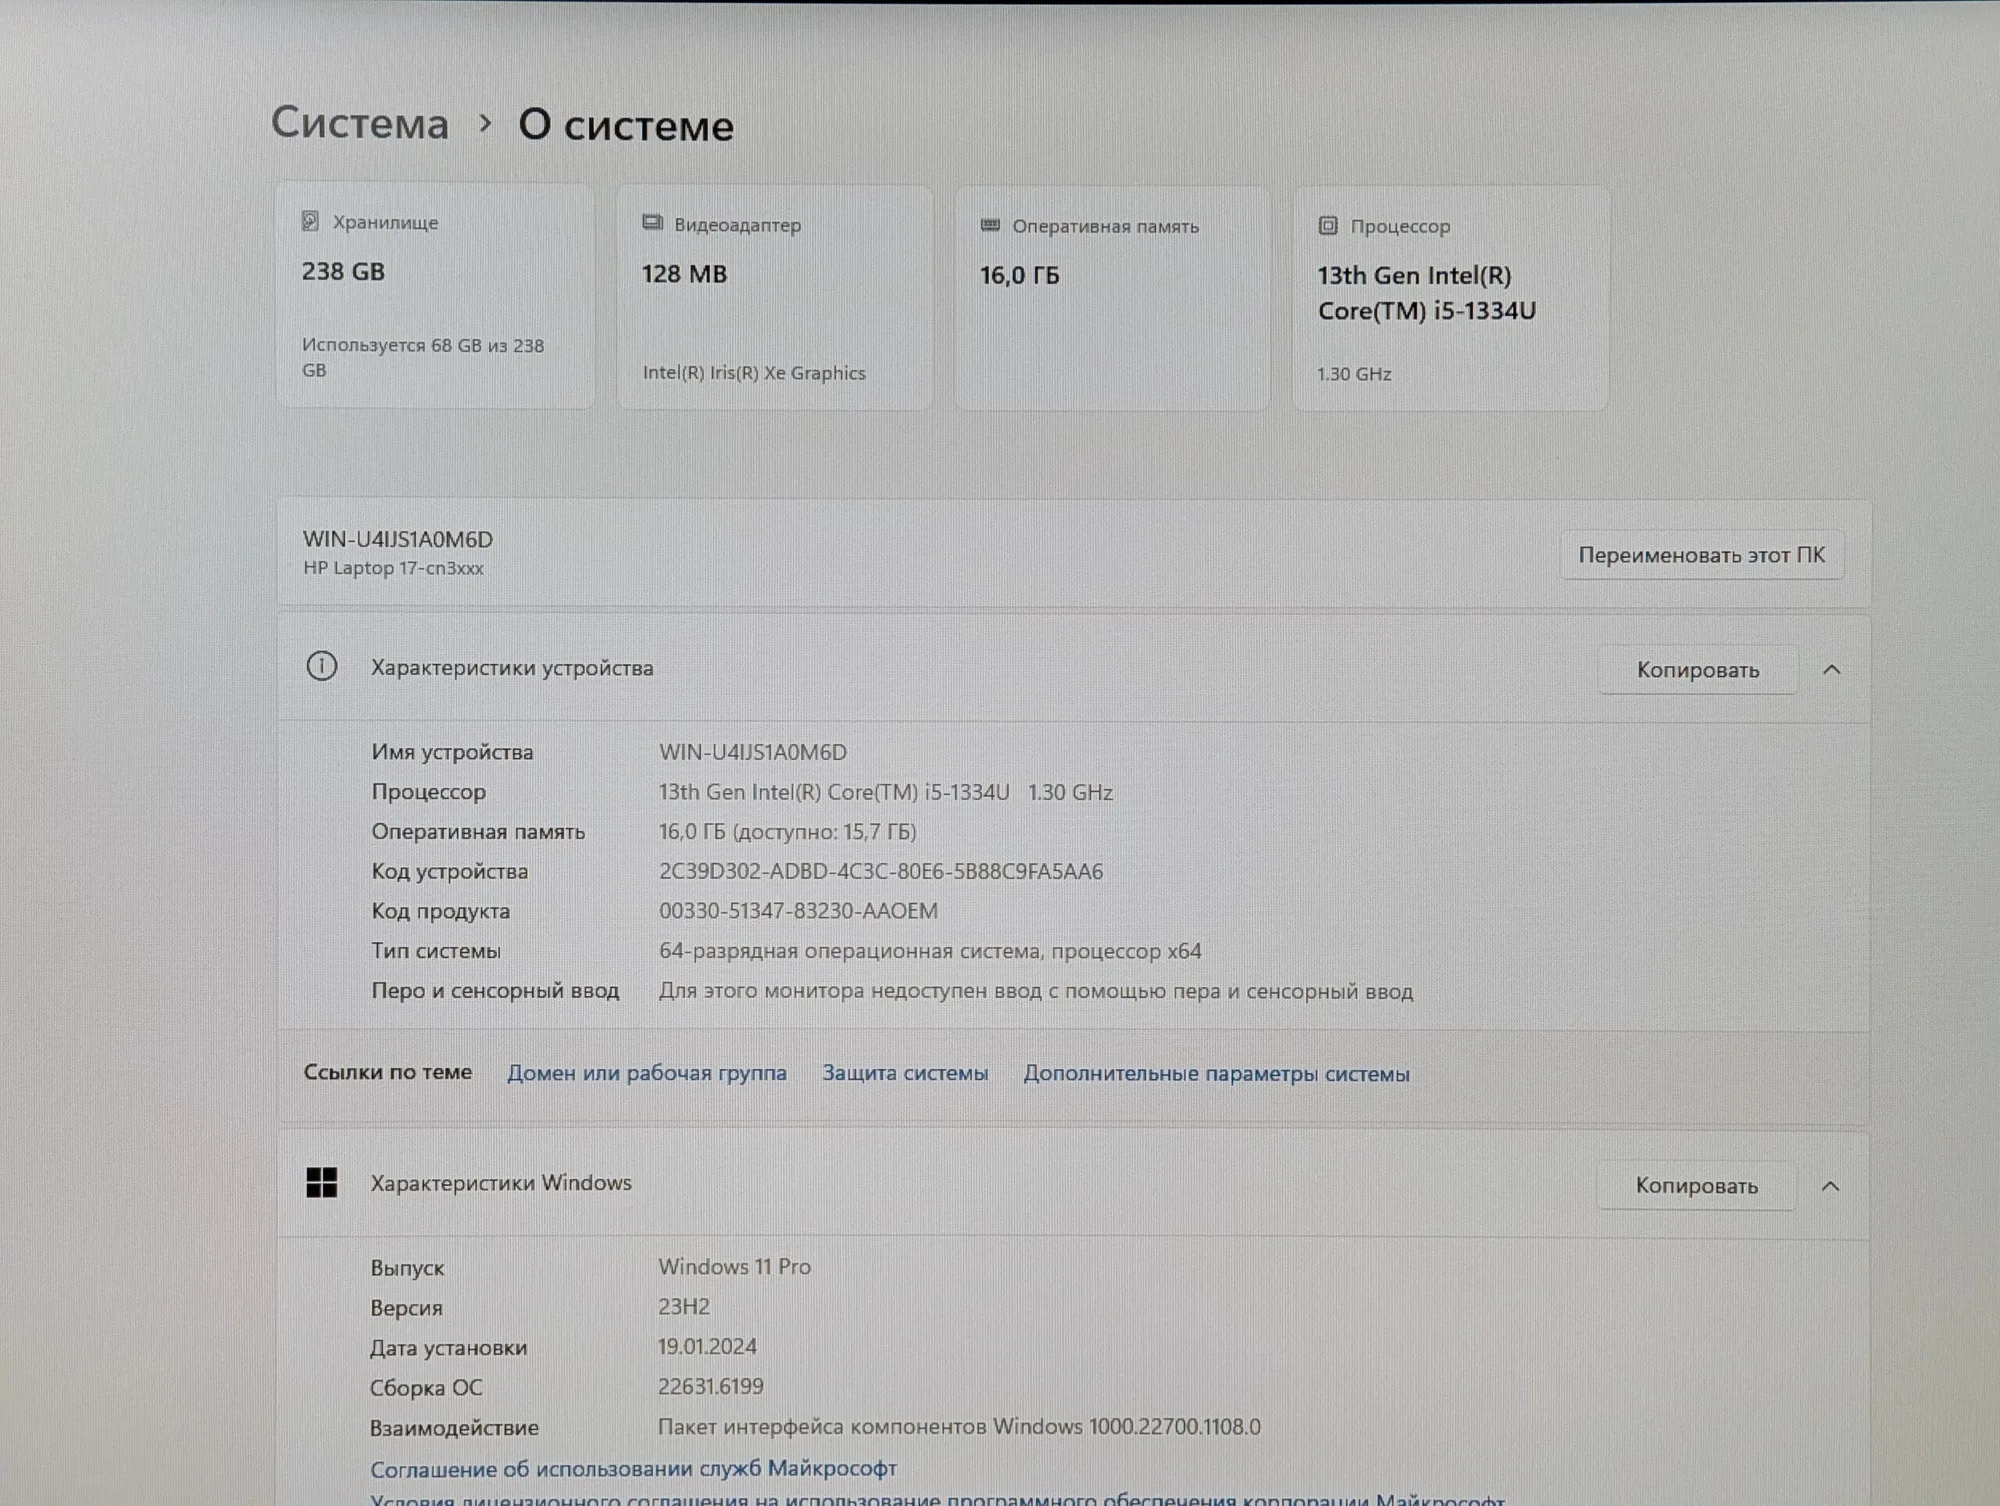This screenshot has height=1506, width=2000.
Task: Click Intel(R) Iris(R) Xe Graphics text
Action: click(x=754, y=373)
